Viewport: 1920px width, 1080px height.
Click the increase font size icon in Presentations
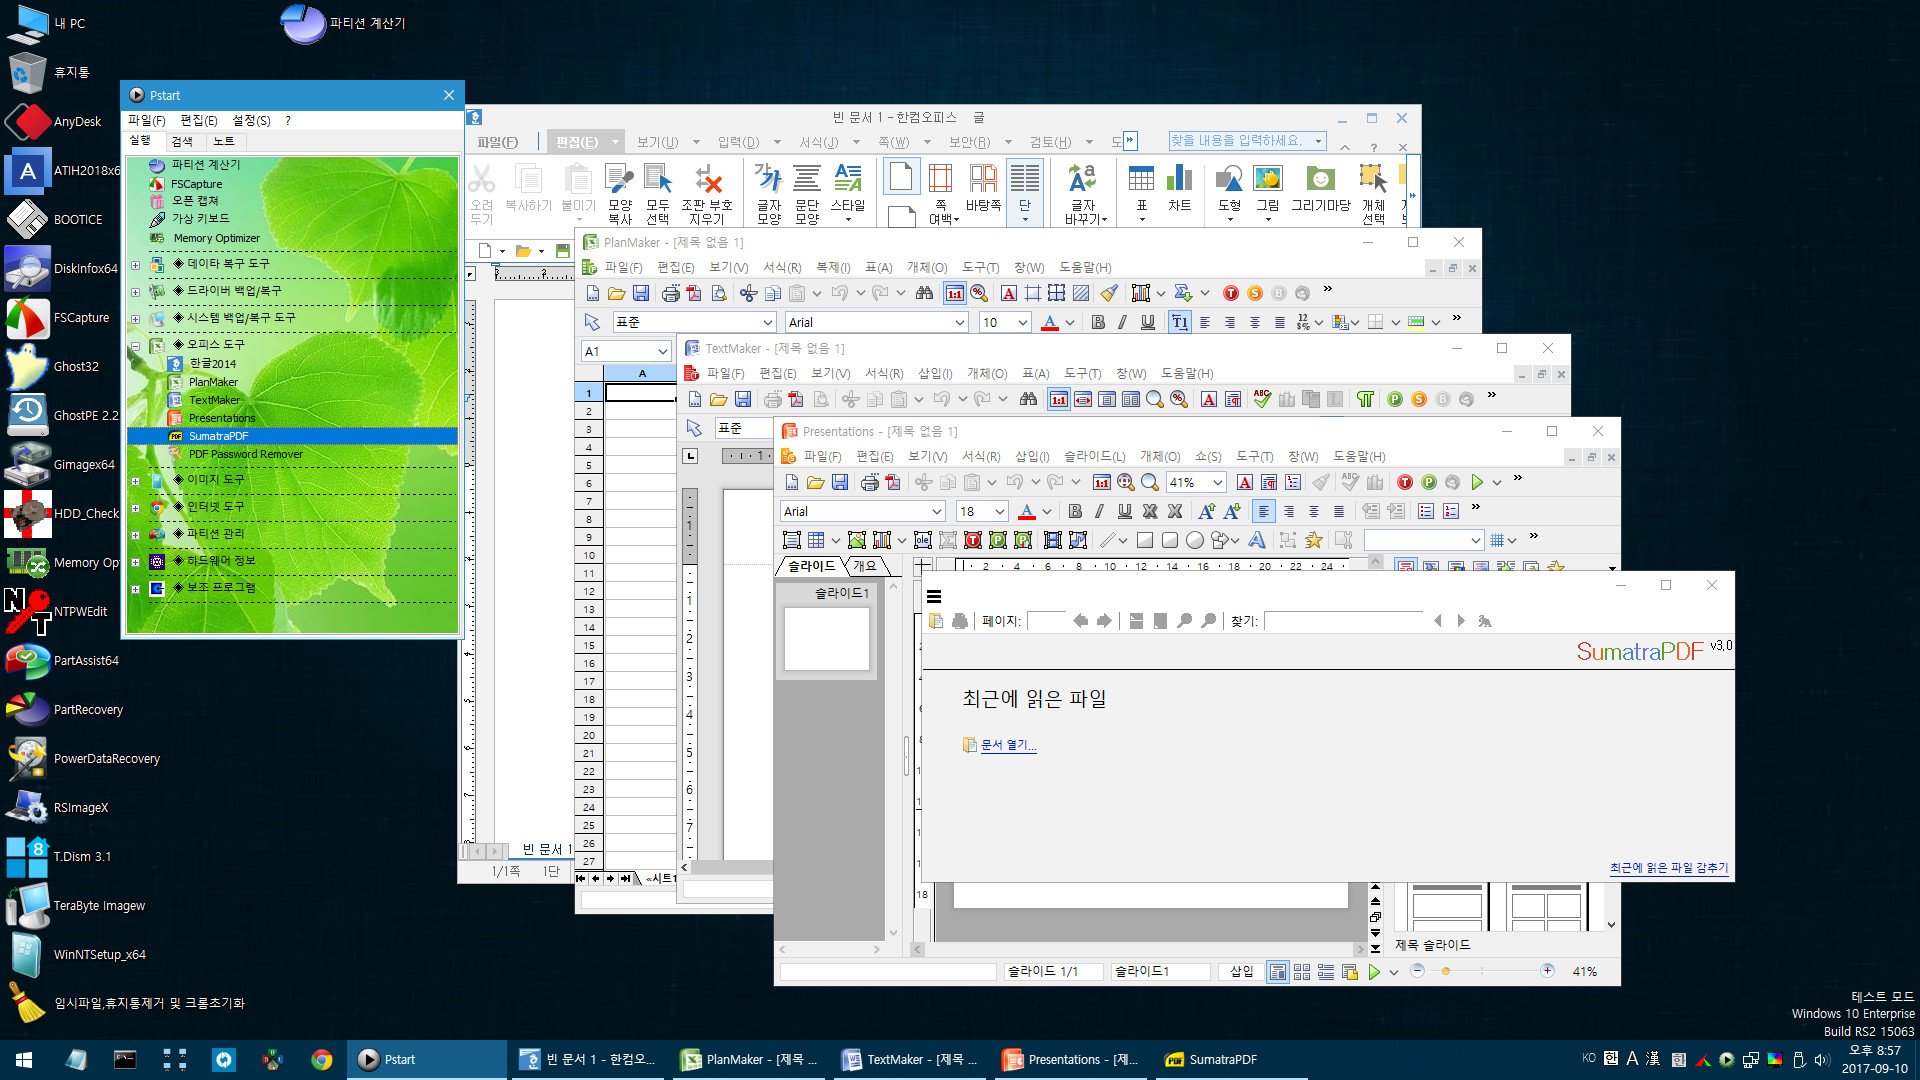coord(1207,511)
